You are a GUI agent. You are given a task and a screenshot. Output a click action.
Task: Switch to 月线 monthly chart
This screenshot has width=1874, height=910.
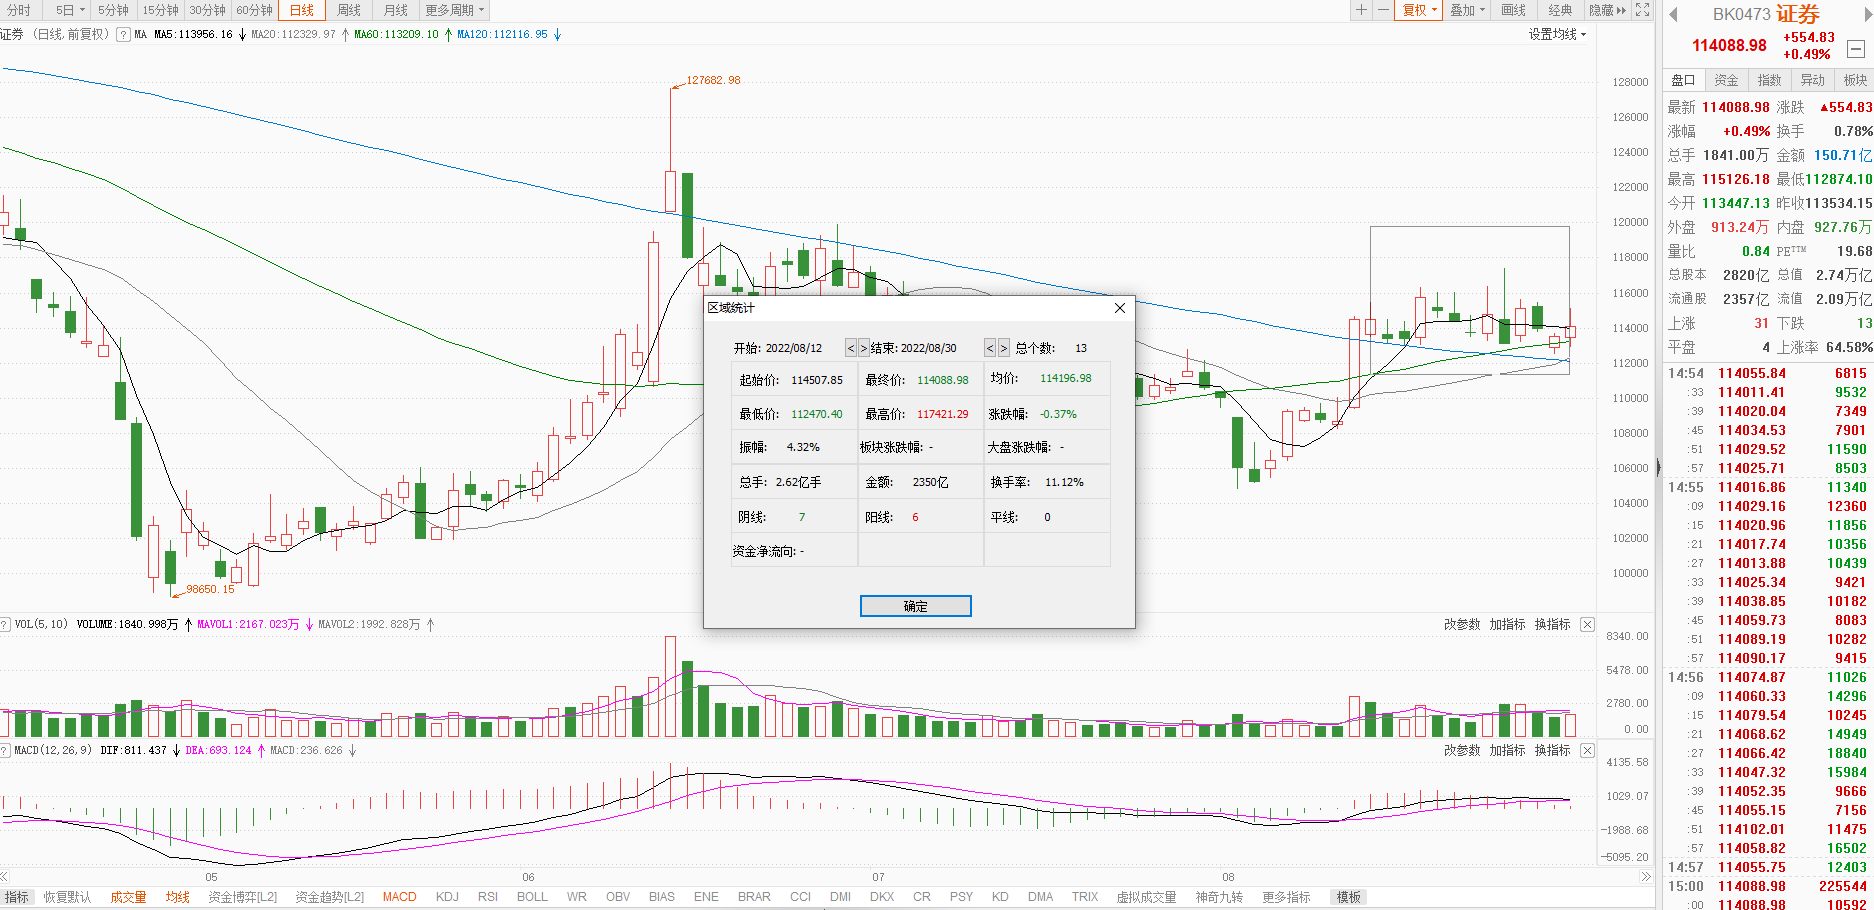396,10
